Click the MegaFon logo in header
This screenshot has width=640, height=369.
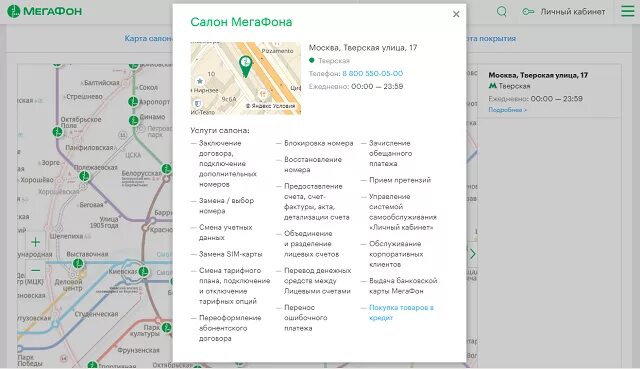[44, 11]
